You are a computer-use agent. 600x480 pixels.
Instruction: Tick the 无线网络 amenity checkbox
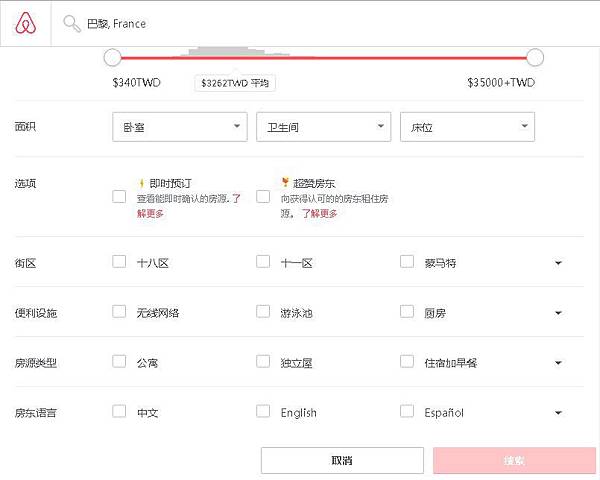click(x=120, y=312)
